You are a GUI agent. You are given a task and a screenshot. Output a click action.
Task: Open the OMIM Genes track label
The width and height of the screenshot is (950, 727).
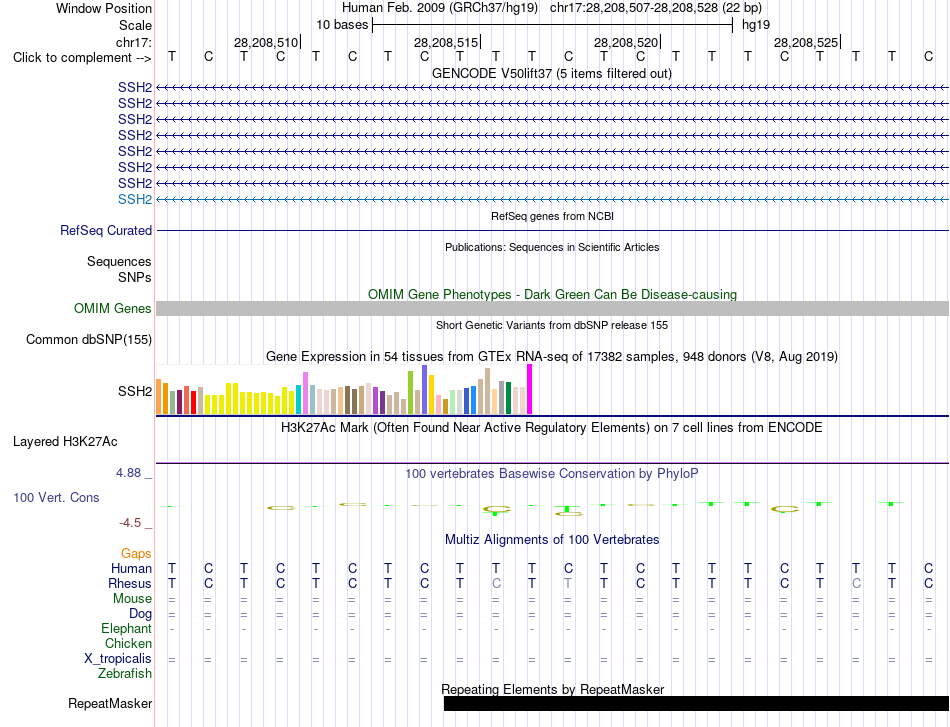tap(112, 308)
